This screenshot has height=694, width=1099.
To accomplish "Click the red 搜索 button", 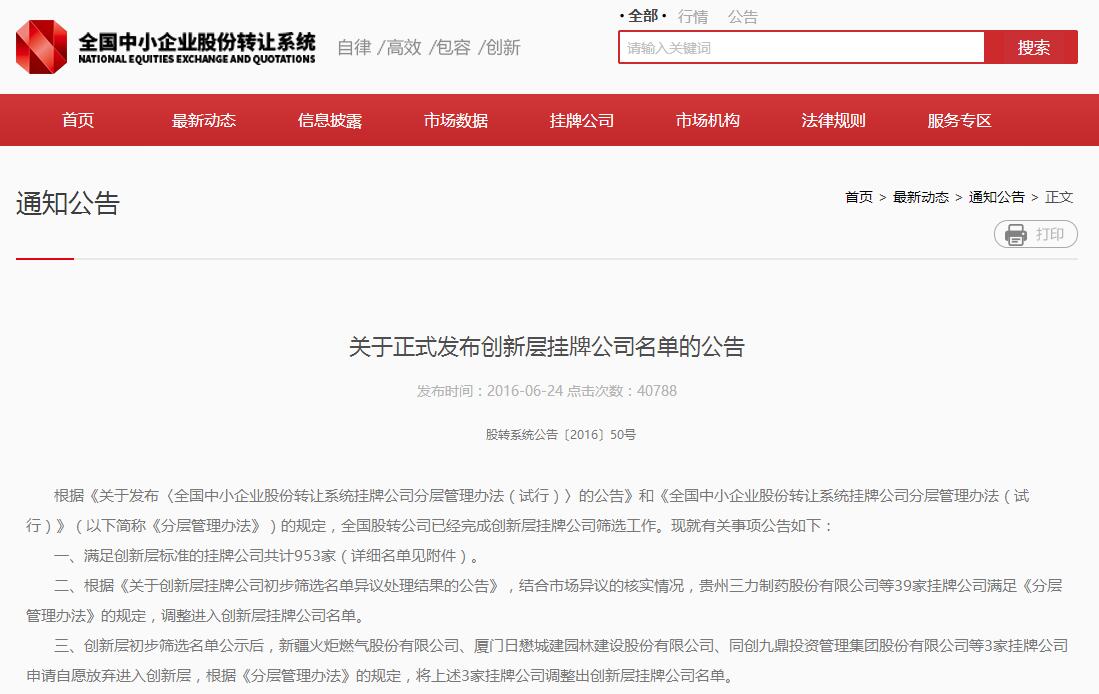I will click(x=1032, y=47).
